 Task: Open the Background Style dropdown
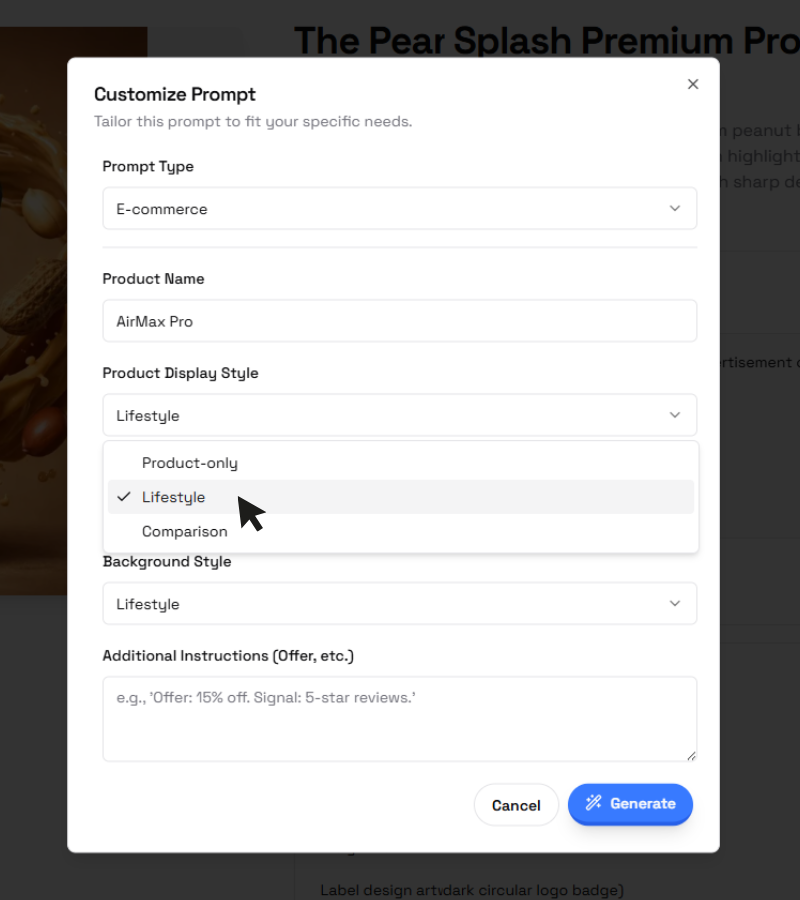point(400,603)
